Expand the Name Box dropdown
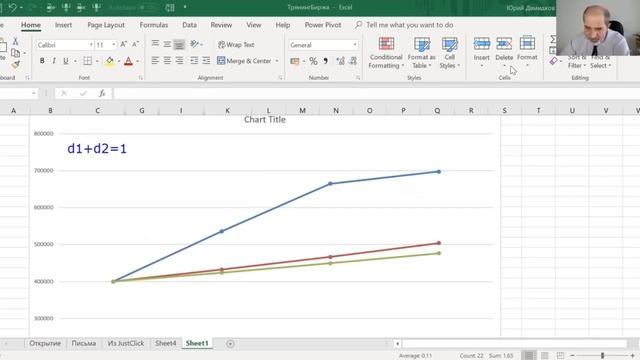Screen dimensions: 640x360 click(x=33, y=93)
